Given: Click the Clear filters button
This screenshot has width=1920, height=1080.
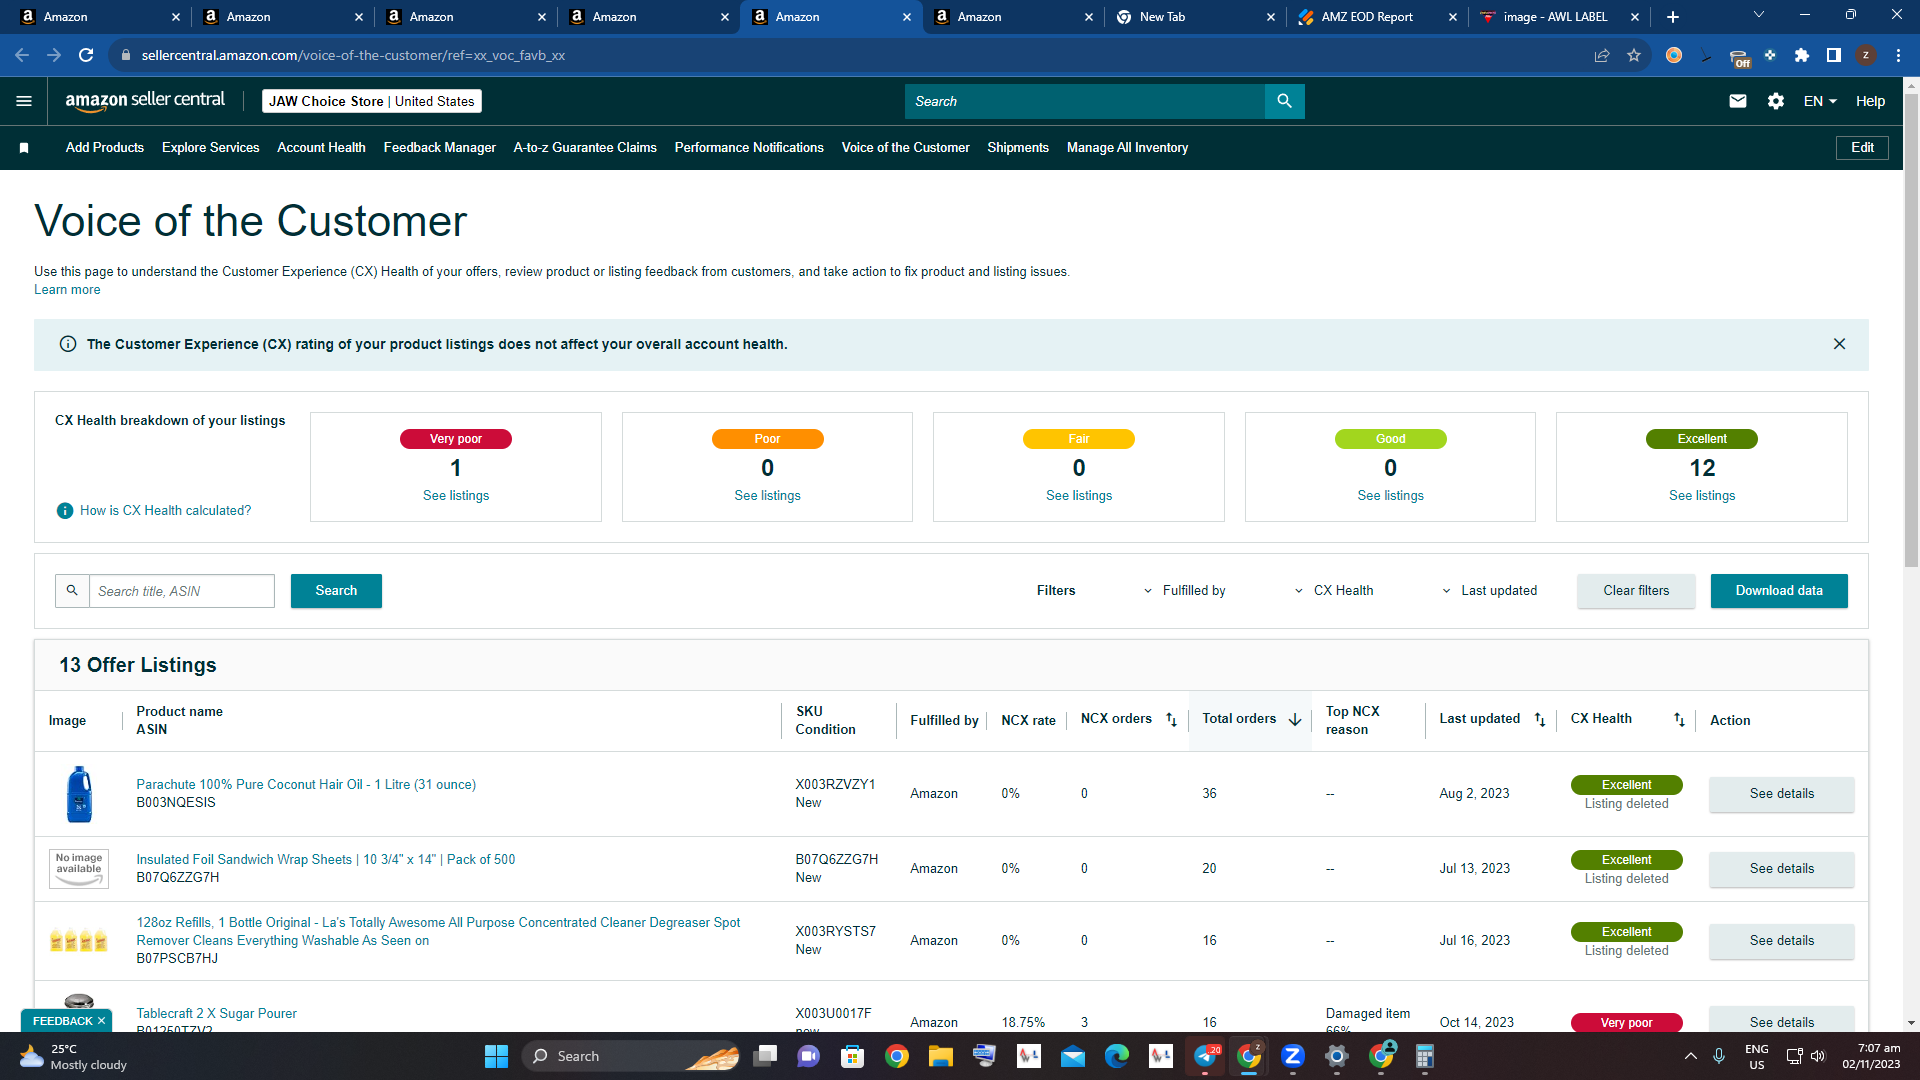Looking at the screenshot, I should pyautogui.click(x=1636, y=591).
